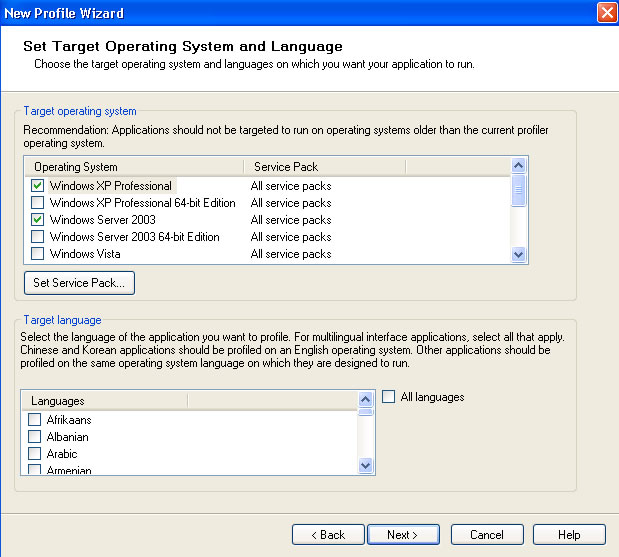This screenshot has height=557, width=619.
Task: Click the Languages column header
Action: (105, 401)
